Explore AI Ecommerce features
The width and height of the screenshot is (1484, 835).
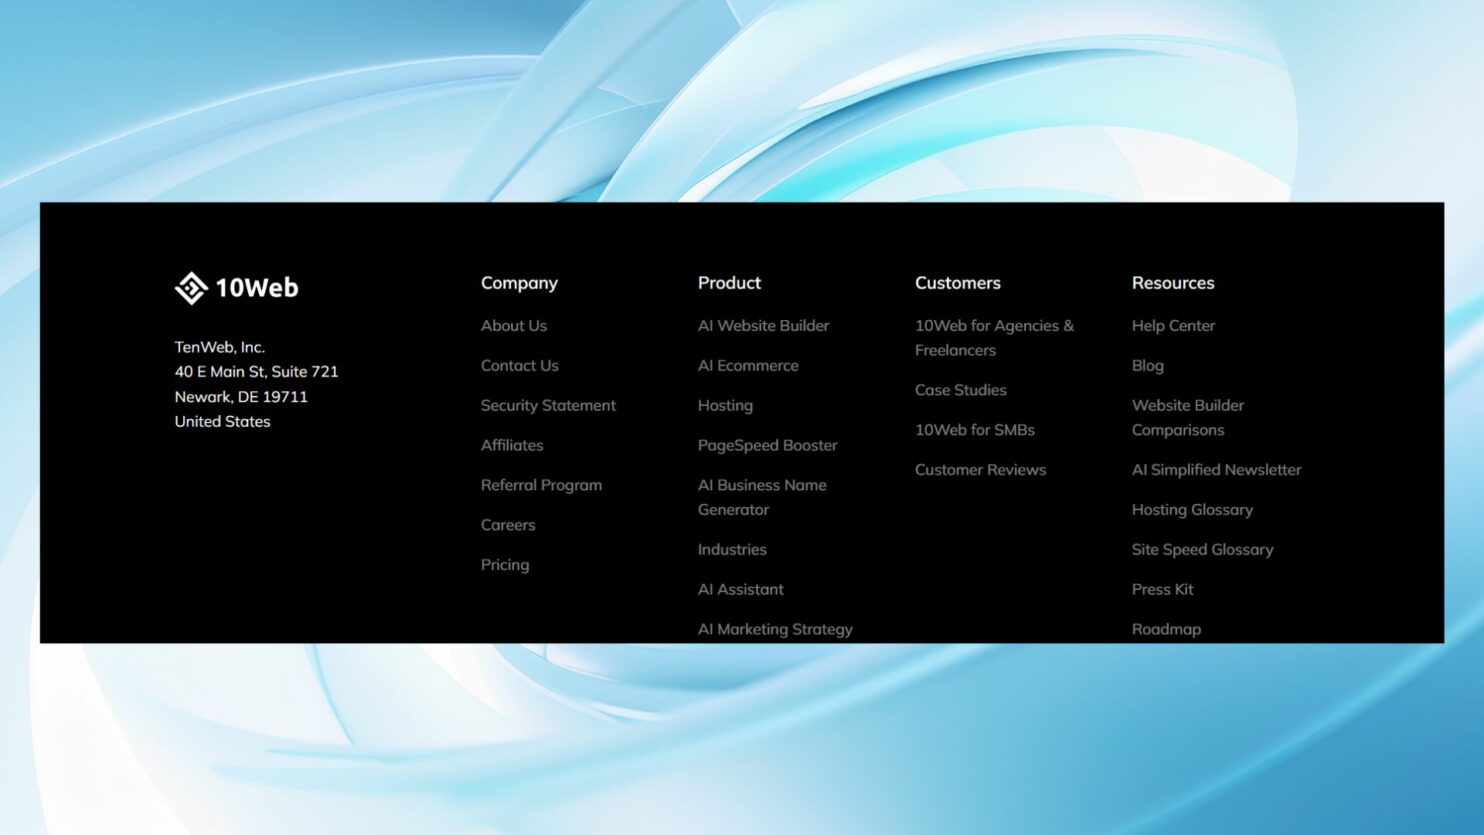(x=748, y=365)
